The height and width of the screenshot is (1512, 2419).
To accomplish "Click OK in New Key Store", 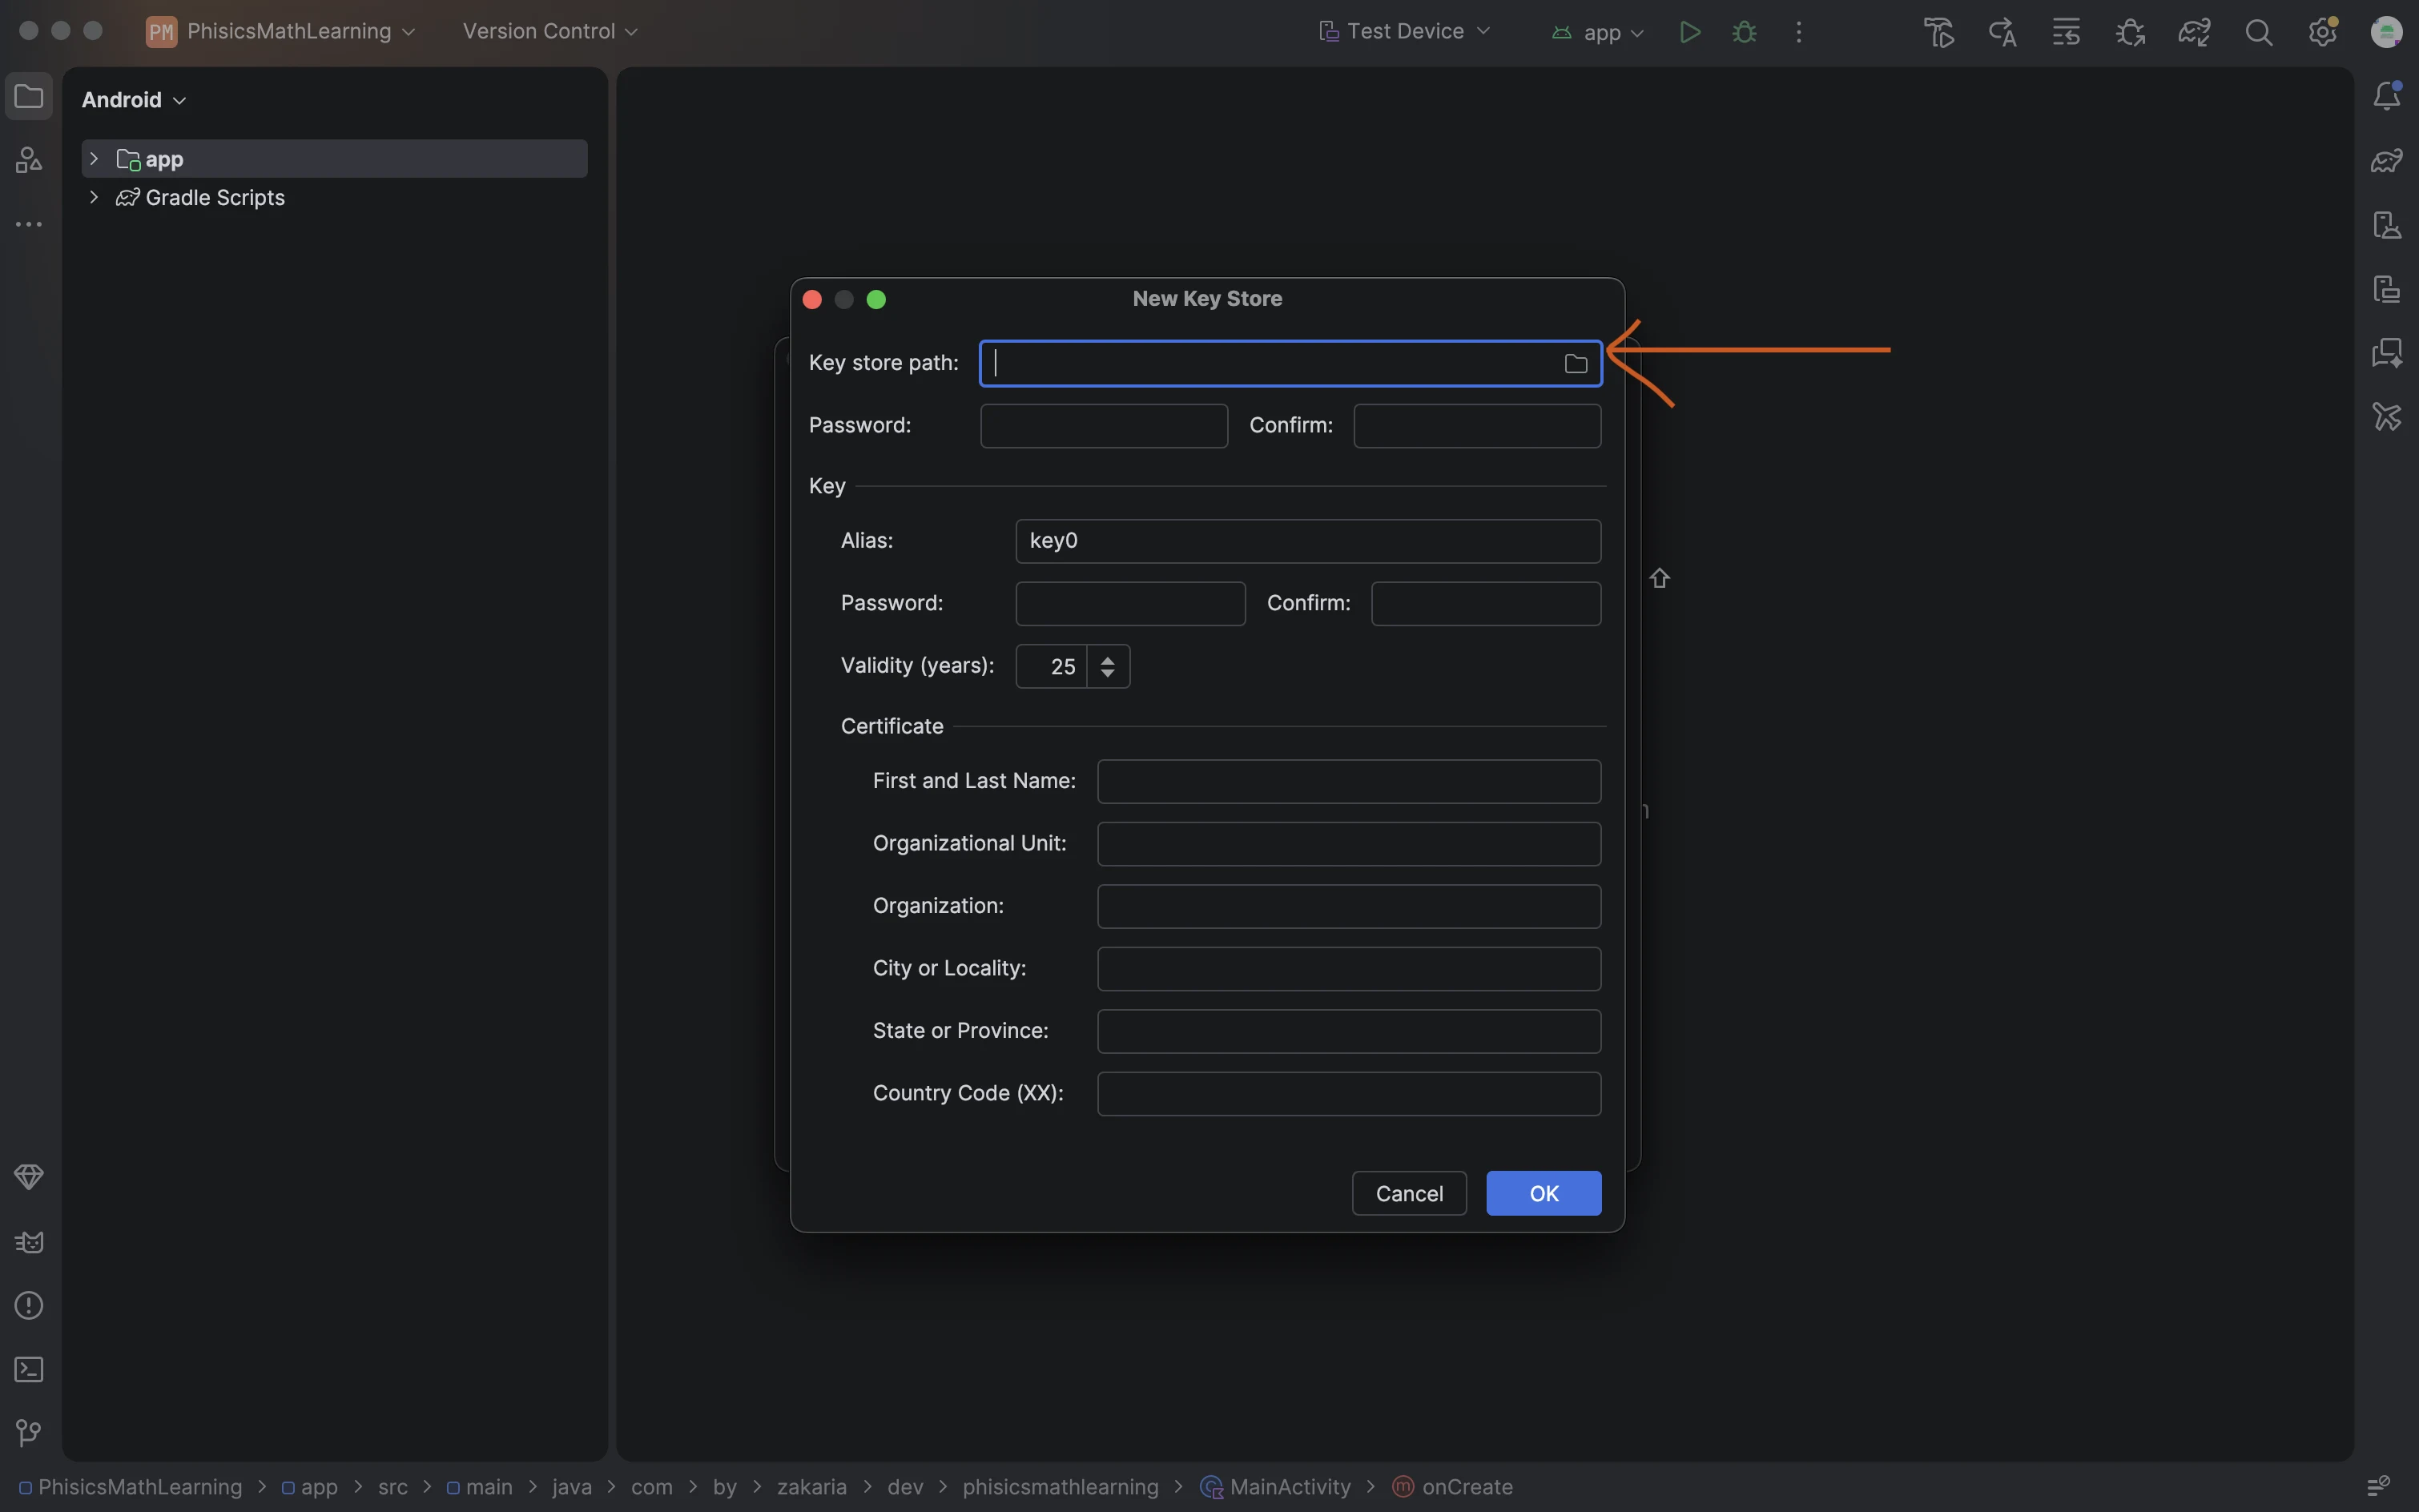I will tap(1543, 1193).
